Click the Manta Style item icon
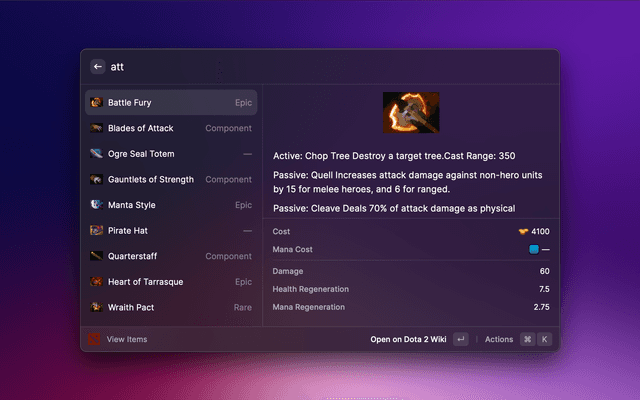The width and height of the screenshot is (640, 400). click(96, 205)
